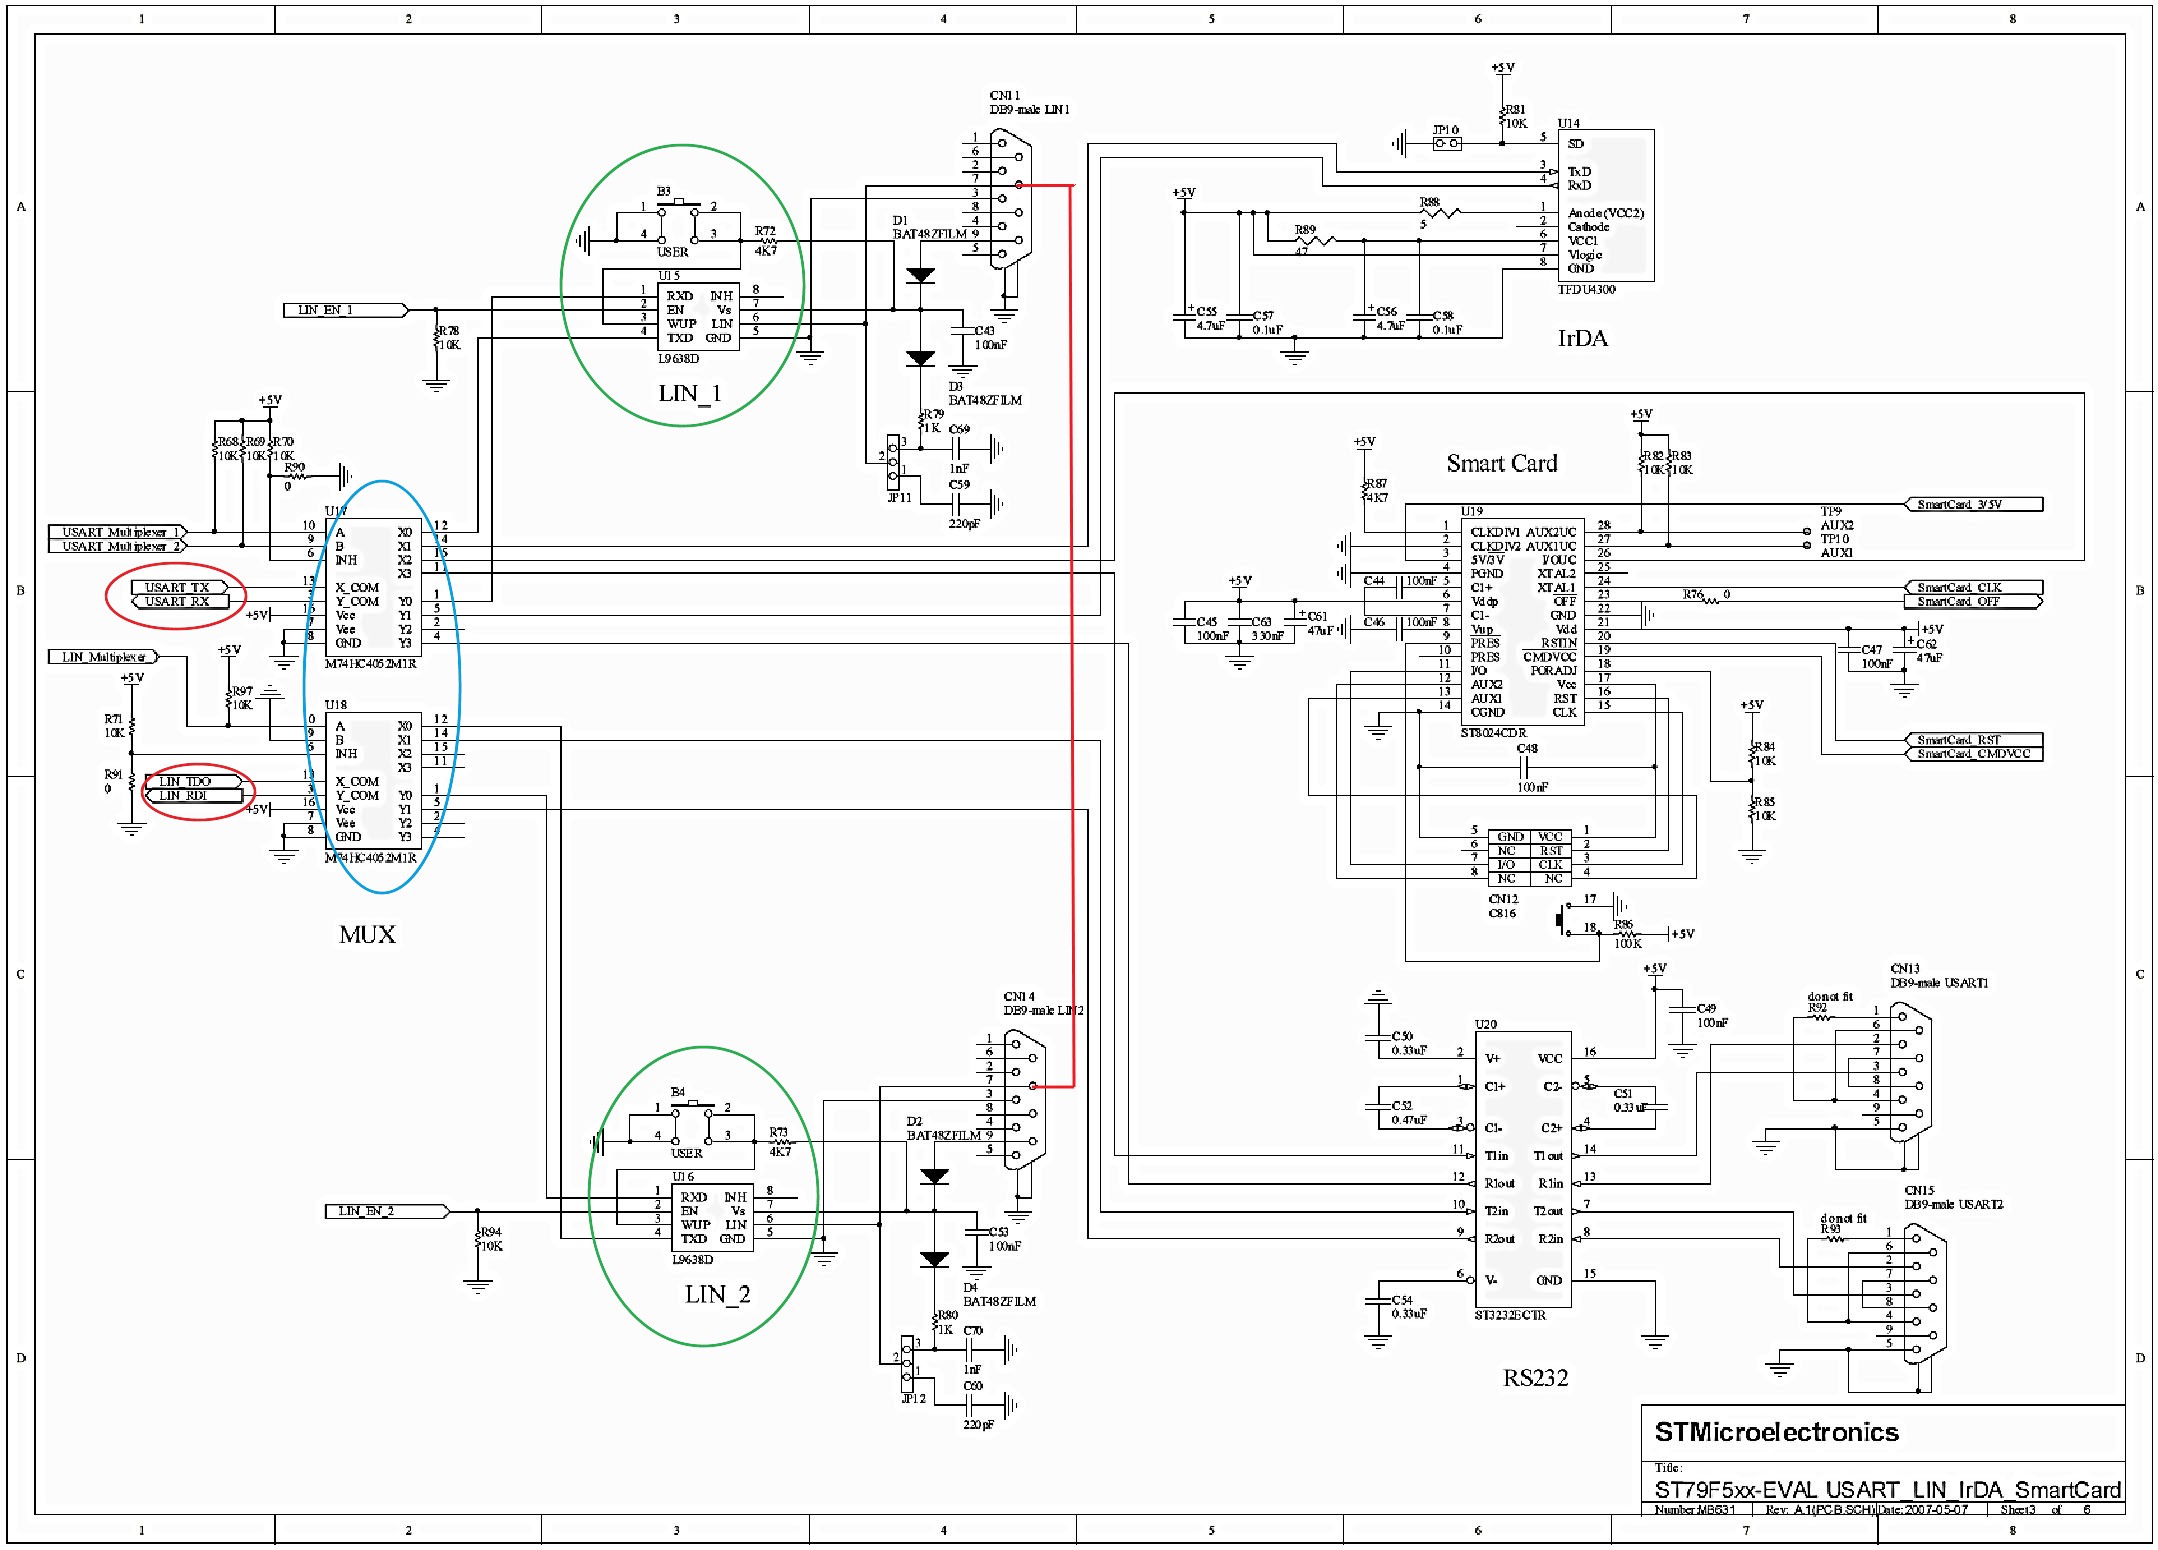Click the IrDA section title

pos(1582,338)
